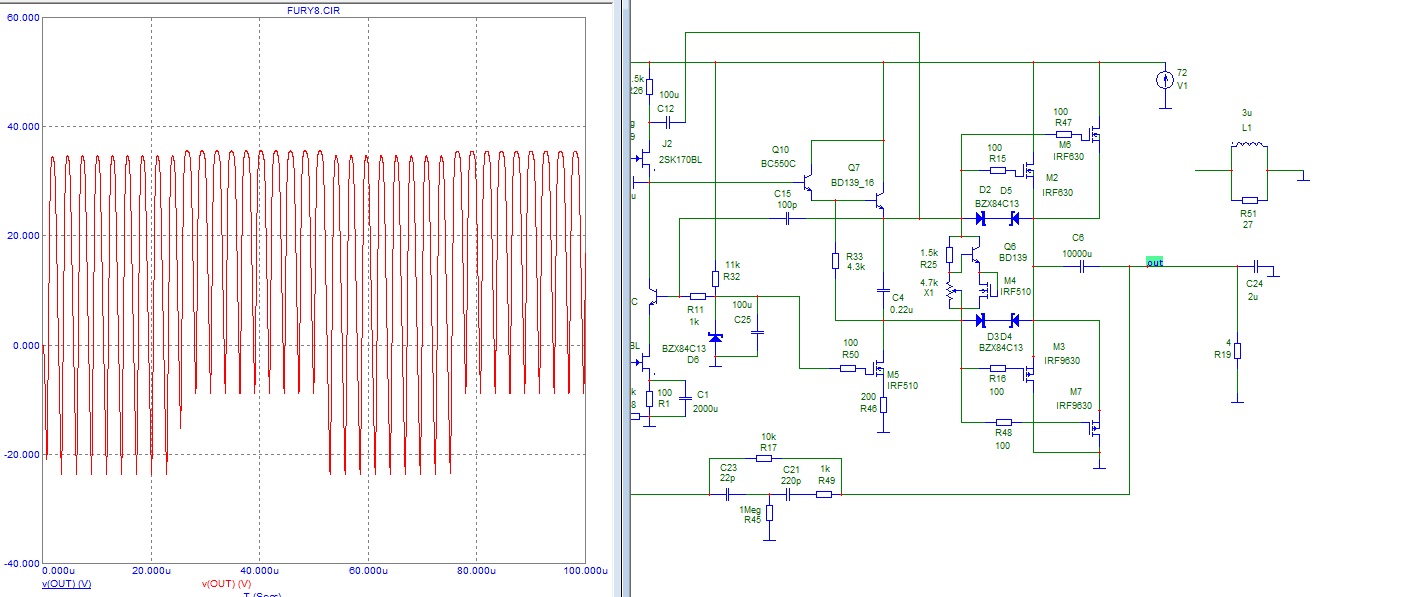Click the C23 capacitor label

(x=728, y=467)
